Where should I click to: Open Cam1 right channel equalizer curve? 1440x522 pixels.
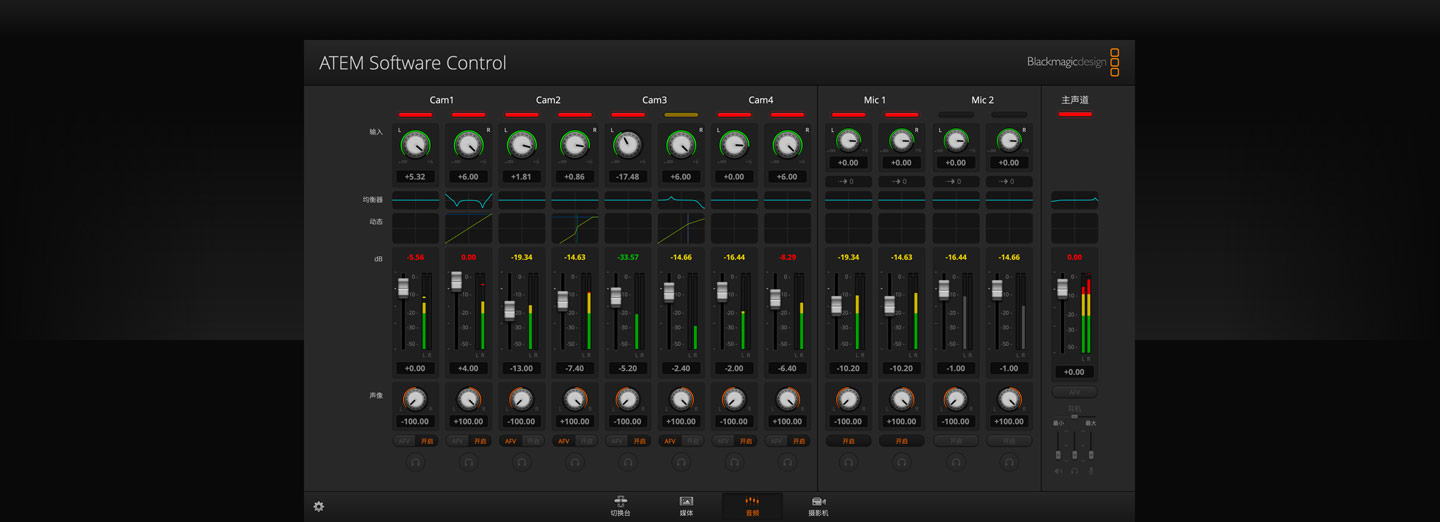point(468,200)
